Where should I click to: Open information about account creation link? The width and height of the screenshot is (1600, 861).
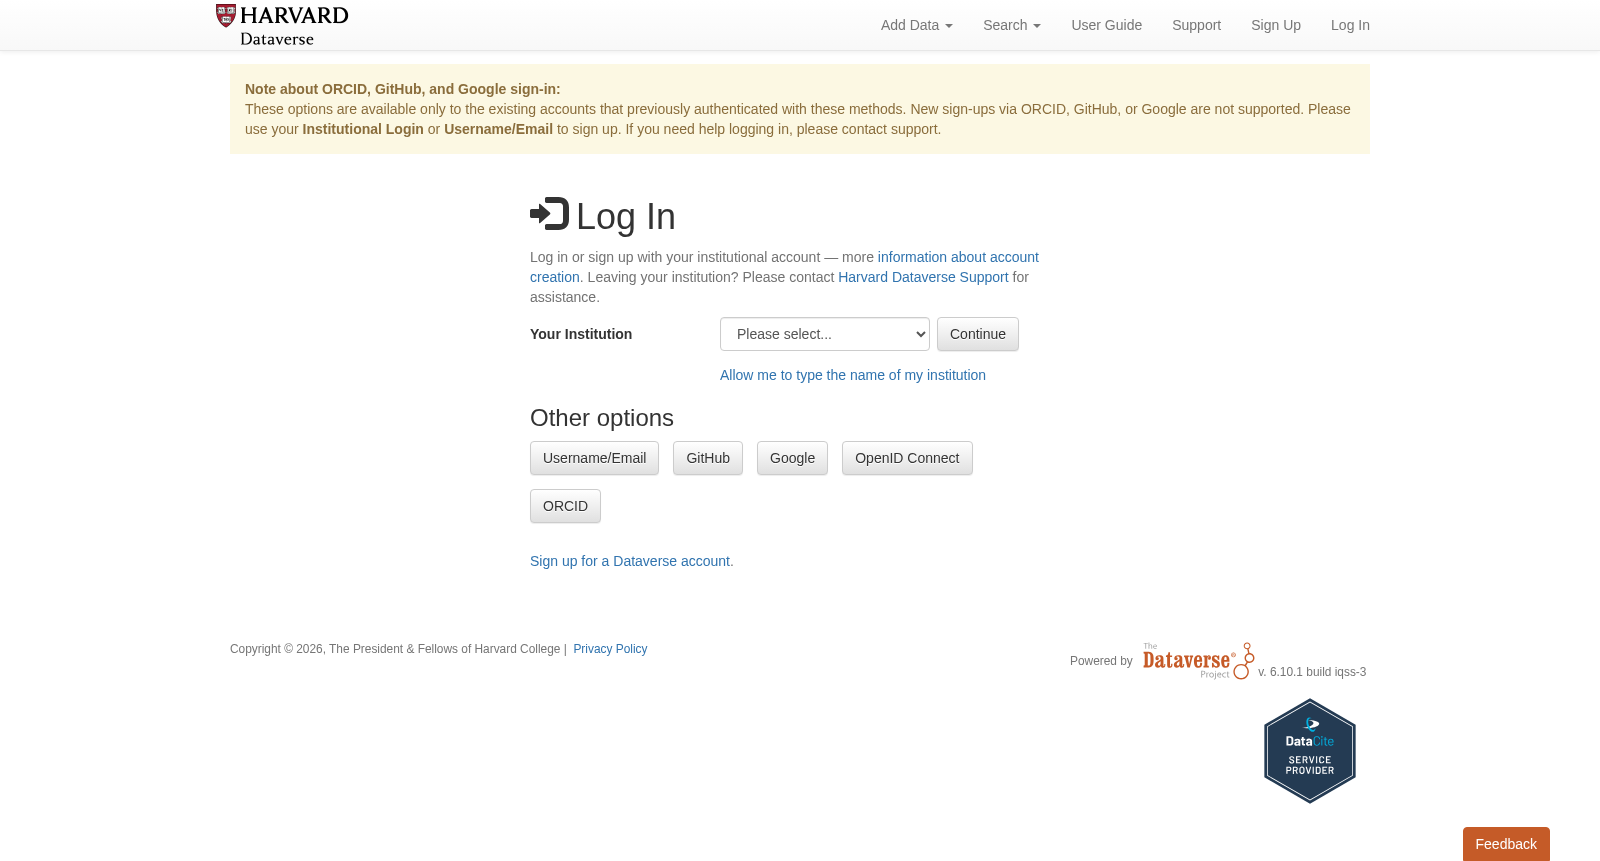click(x=958, y=257)
